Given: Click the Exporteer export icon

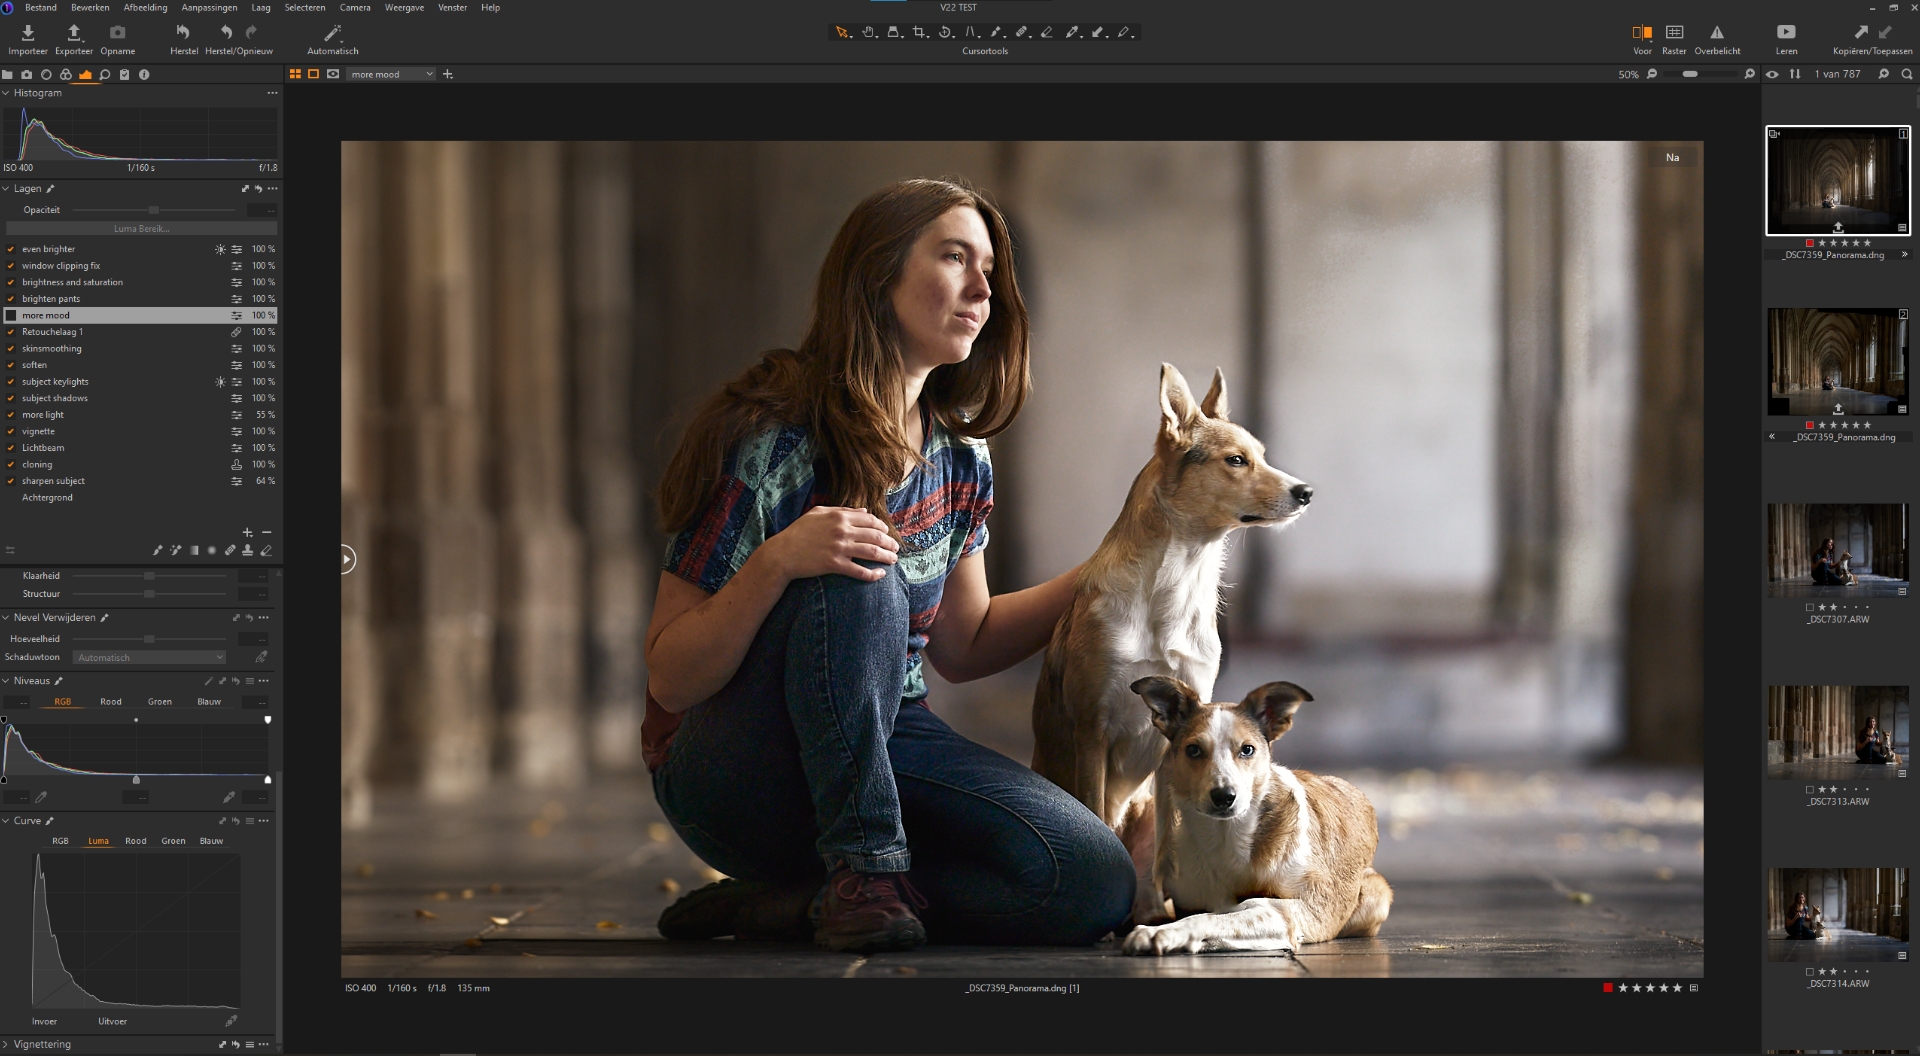Looking at the screenshot, I should pyautogui.click(x=74, y=33).
